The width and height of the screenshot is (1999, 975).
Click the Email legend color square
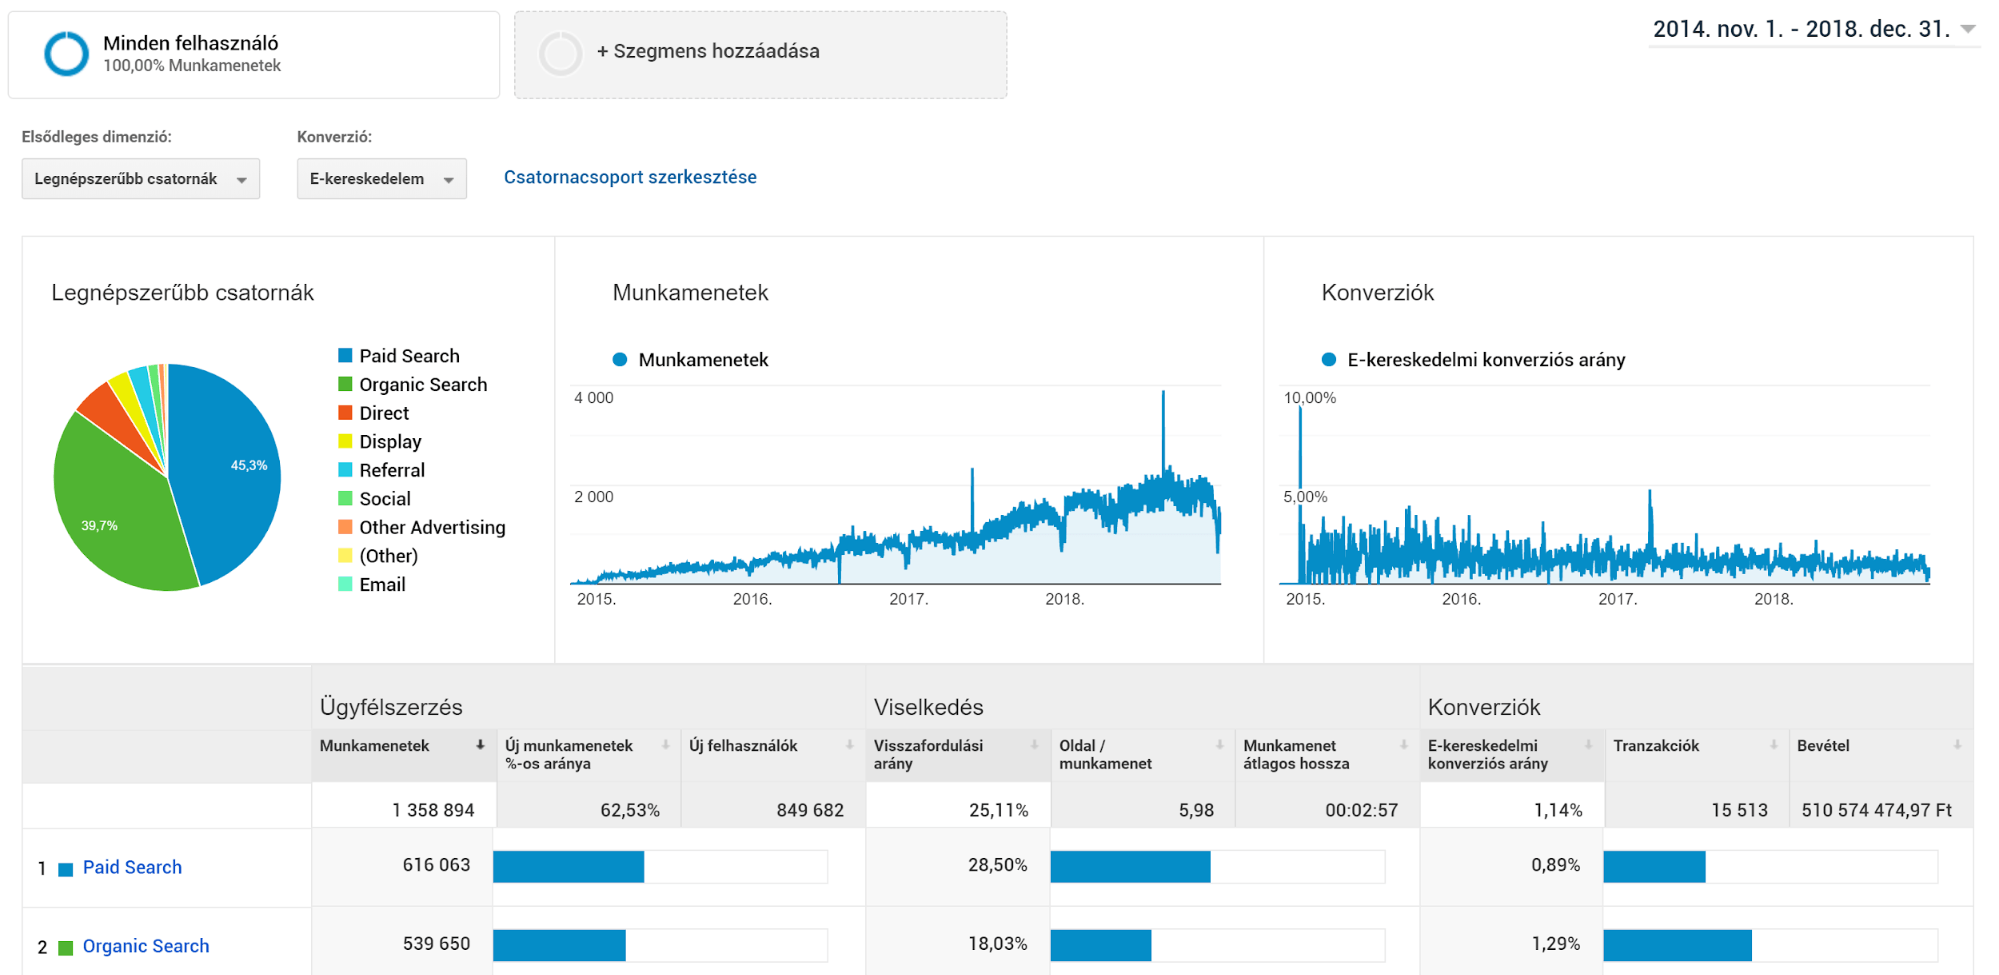pos(345,584)
